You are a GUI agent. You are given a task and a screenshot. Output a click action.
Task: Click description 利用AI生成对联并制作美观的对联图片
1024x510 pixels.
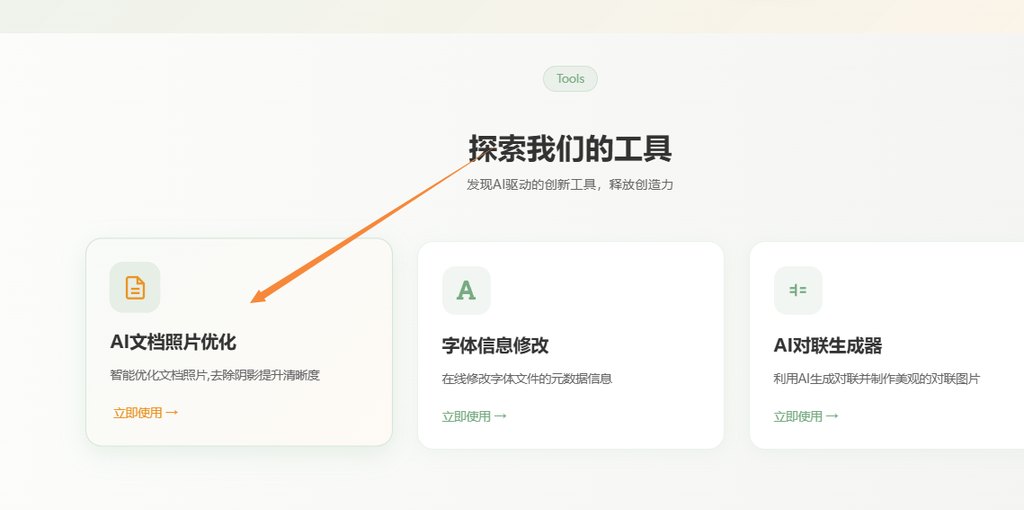[877, 379]
